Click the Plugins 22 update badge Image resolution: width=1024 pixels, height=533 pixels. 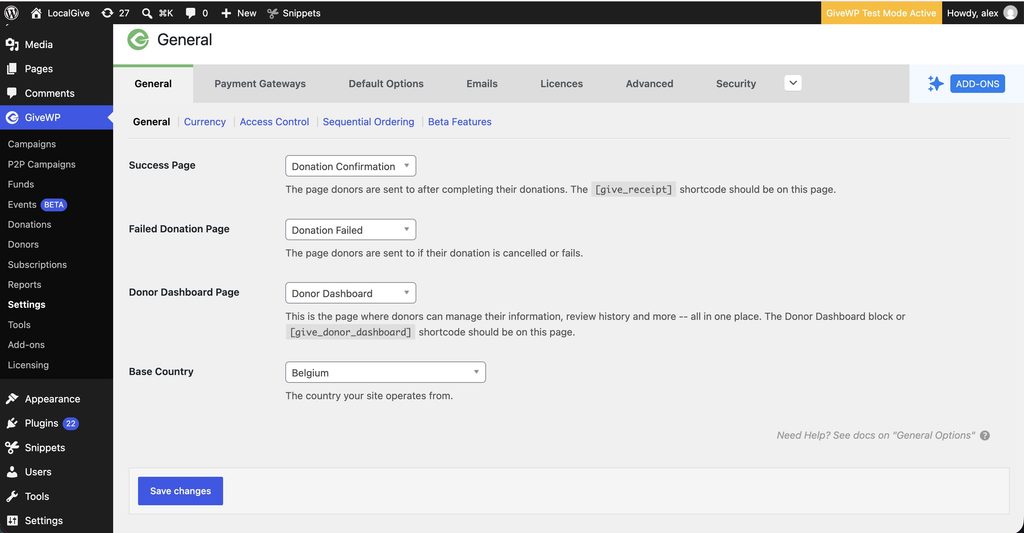(x=71, y=423)
